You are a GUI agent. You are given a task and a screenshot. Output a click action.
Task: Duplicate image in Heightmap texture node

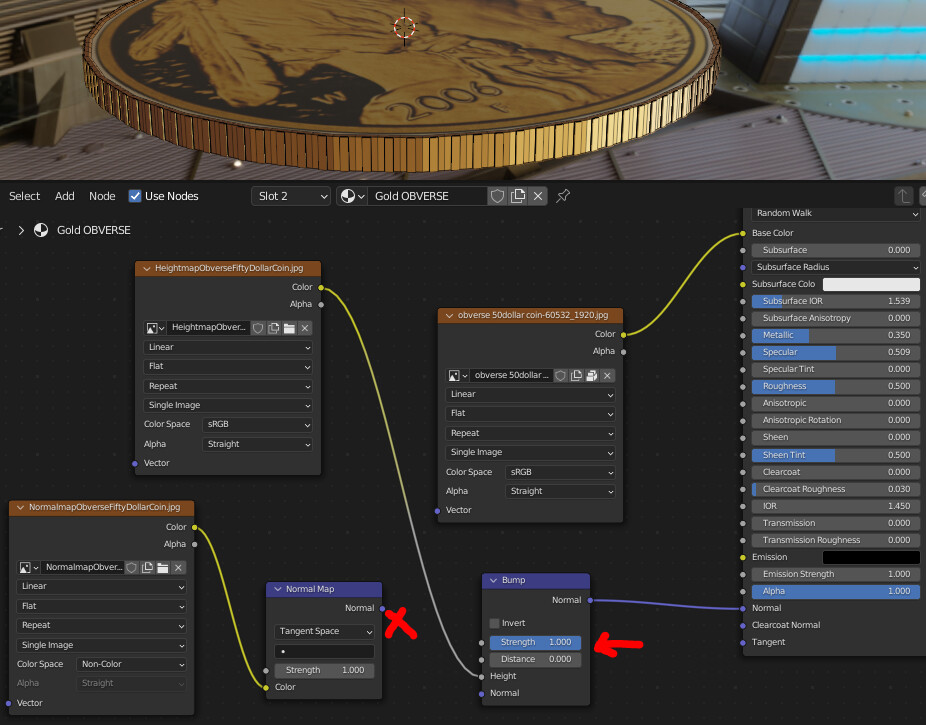273,328
